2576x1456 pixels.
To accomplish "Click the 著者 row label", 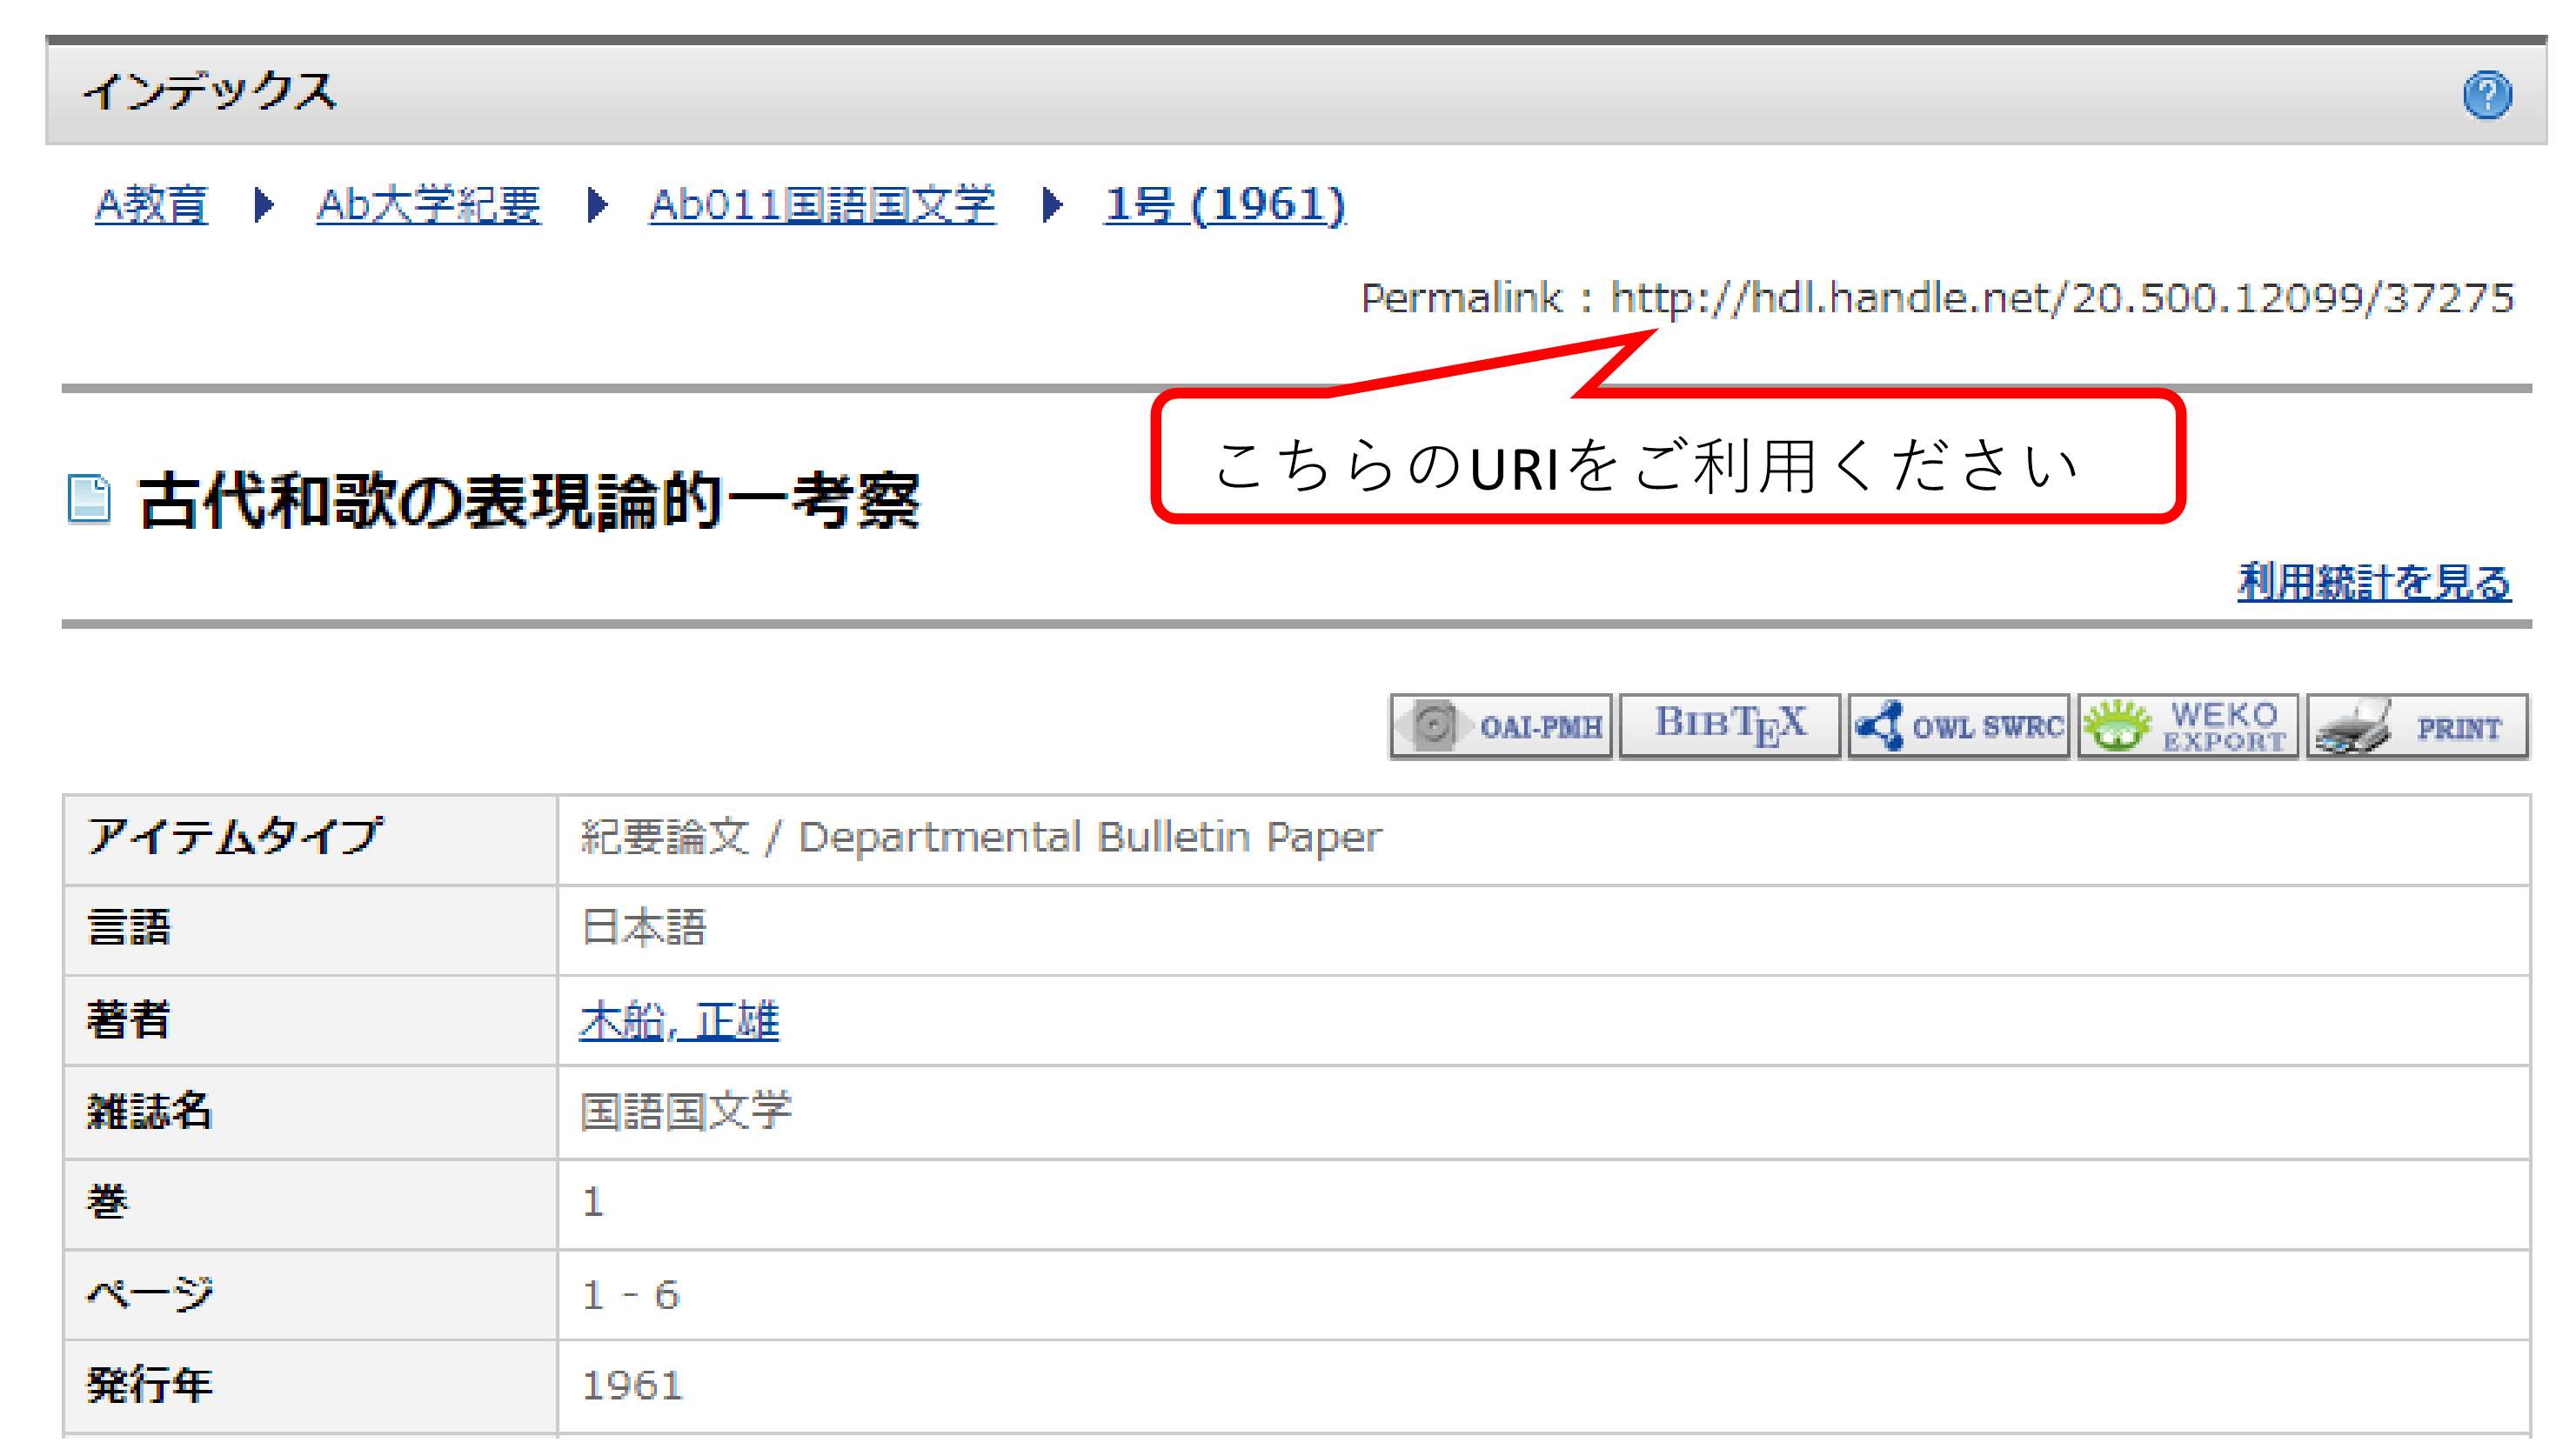I will pos(129,1020).
